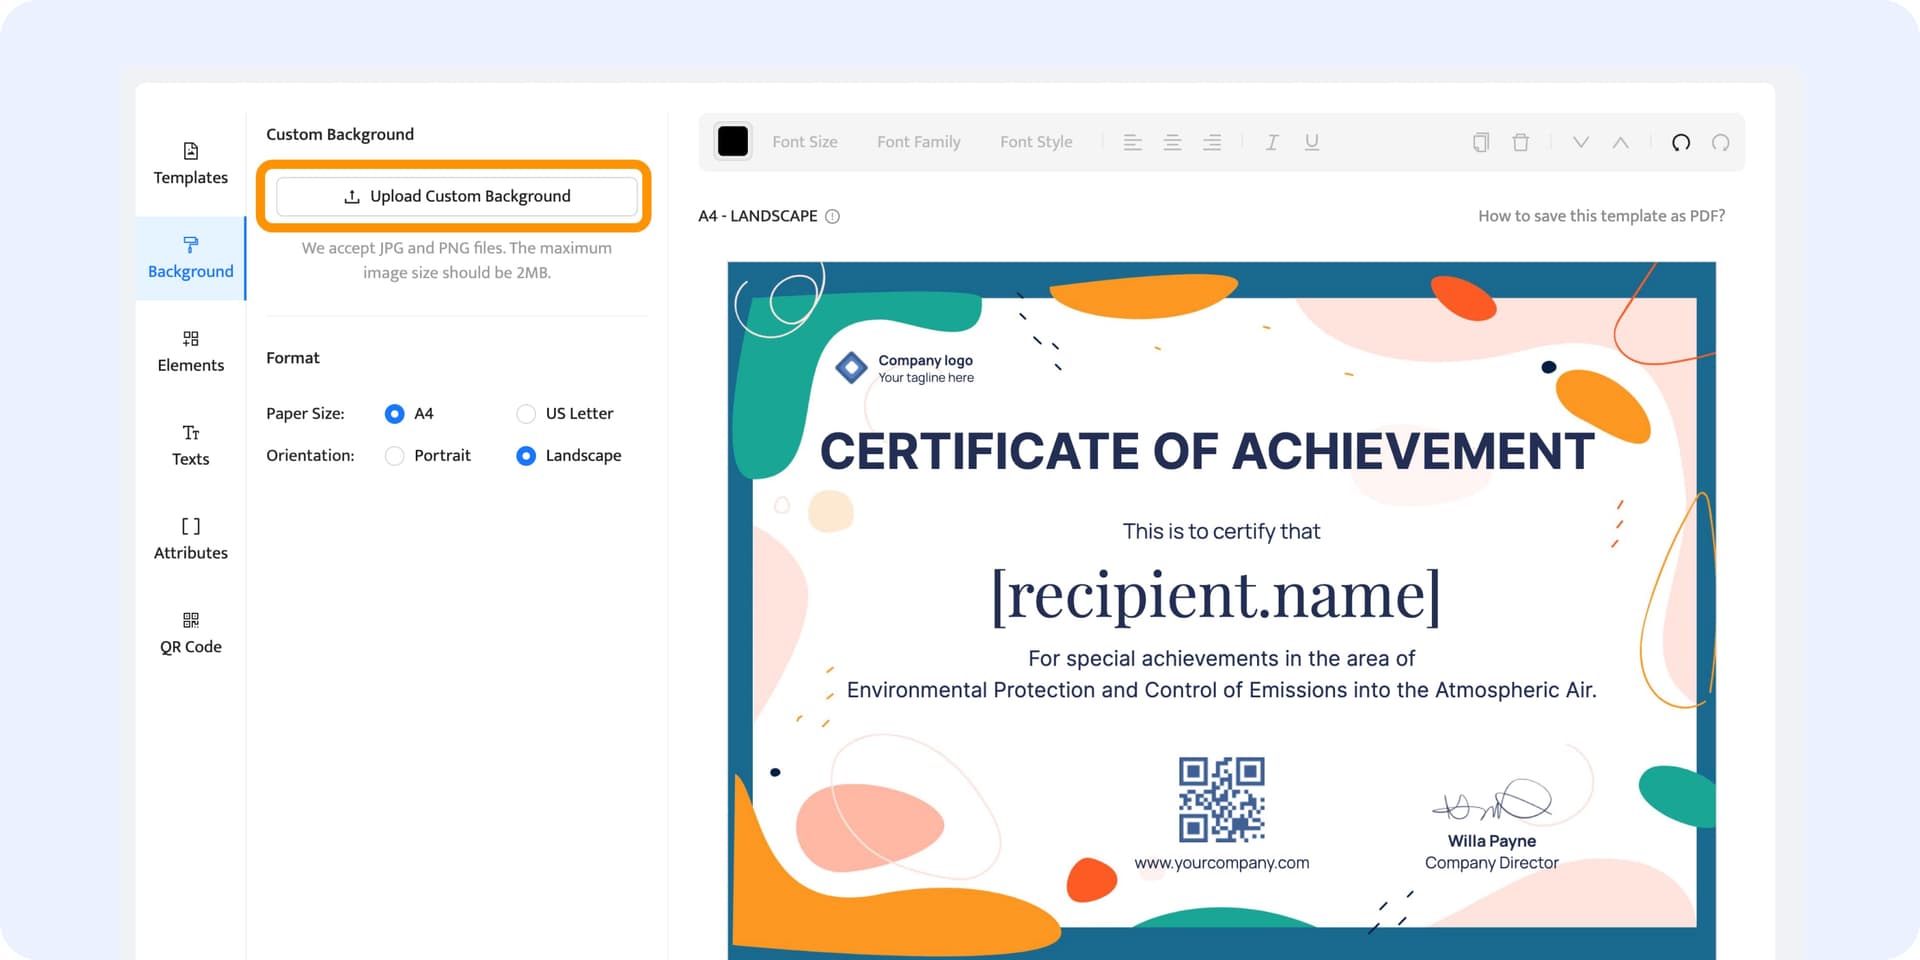This screenshot has width=1920, height=960.
Task: Open 'How to save this template as PDF?' link
Action: click(1601, 216)
